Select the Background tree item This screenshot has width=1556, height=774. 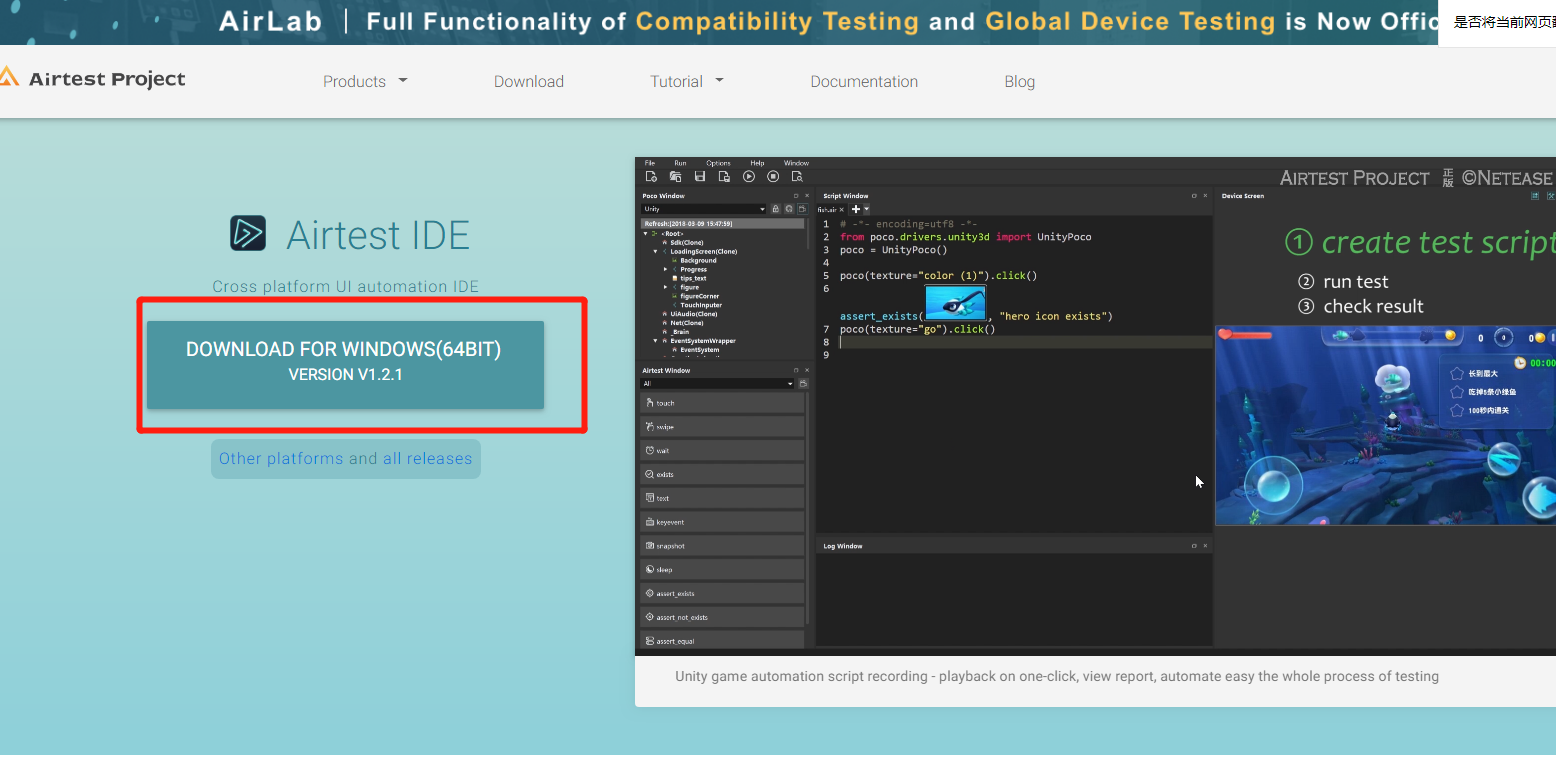click(698, 260)
